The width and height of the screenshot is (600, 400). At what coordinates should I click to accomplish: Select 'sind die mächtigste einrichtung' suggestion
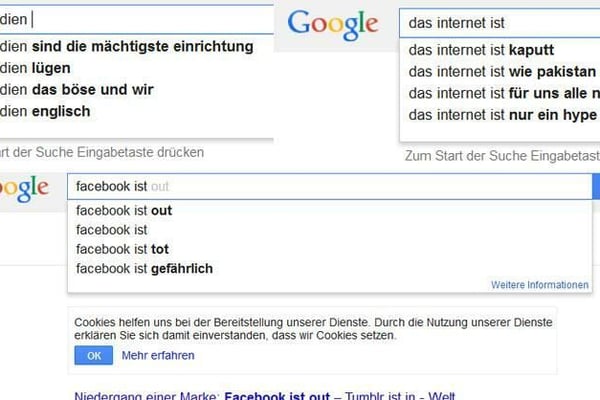coord(127,47)
